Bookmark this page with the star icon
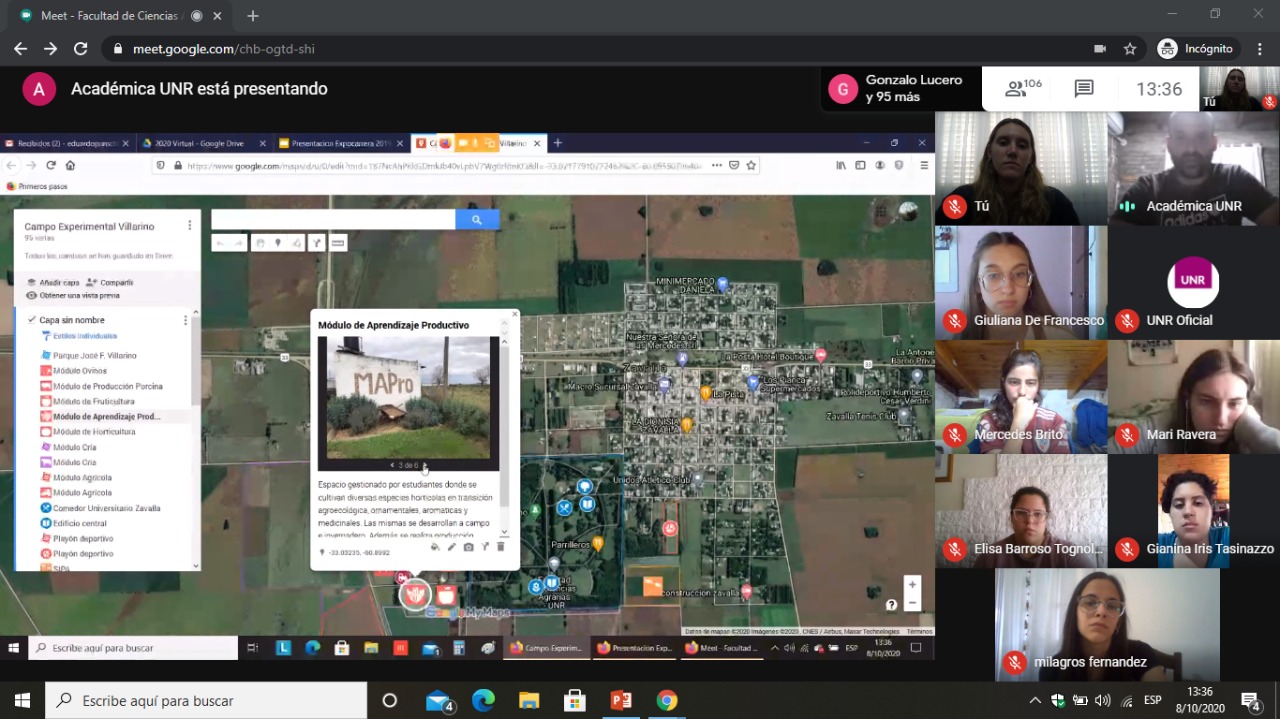 tap(1130, 49)
